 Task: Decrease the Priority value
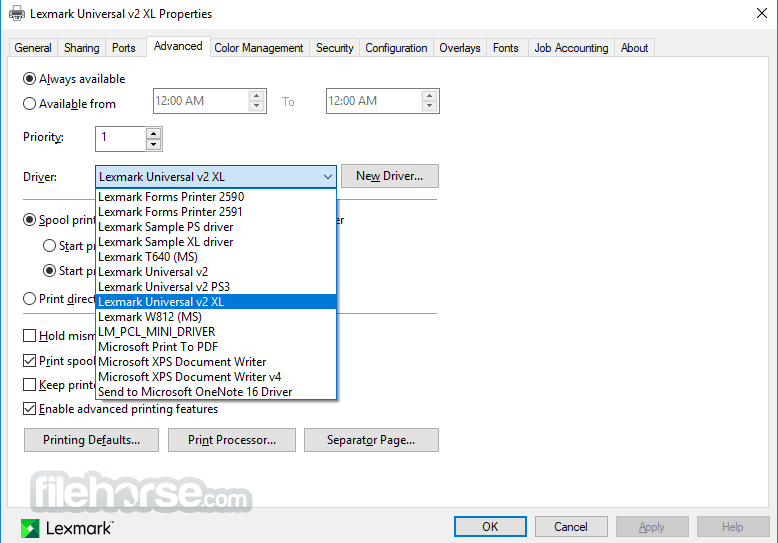153,144
